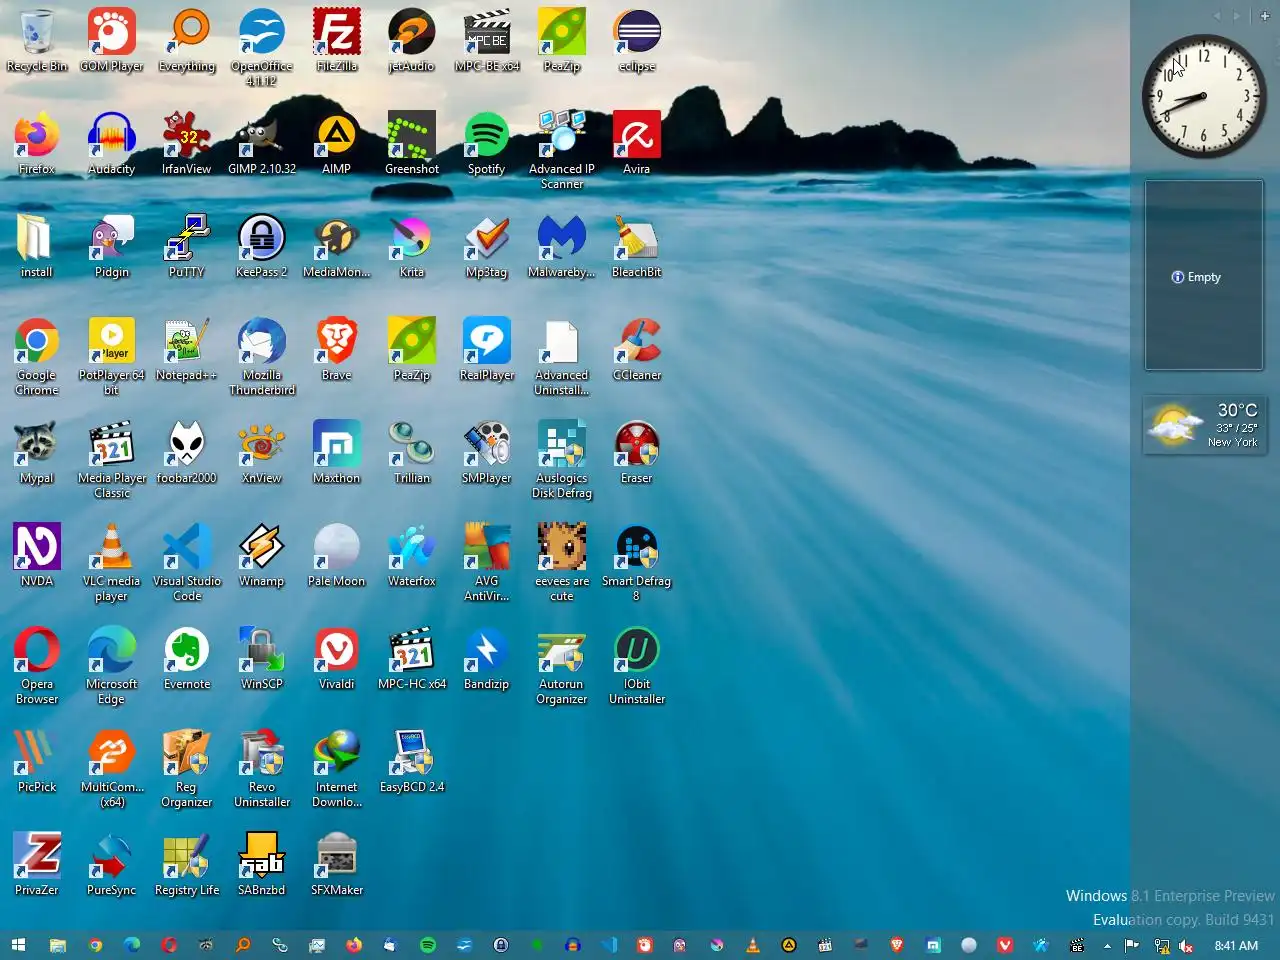Viewport: 1280px width, 960px height.
Task: Open the Pale Moon desktop shortcut
Action: click(x=337, y=556)
